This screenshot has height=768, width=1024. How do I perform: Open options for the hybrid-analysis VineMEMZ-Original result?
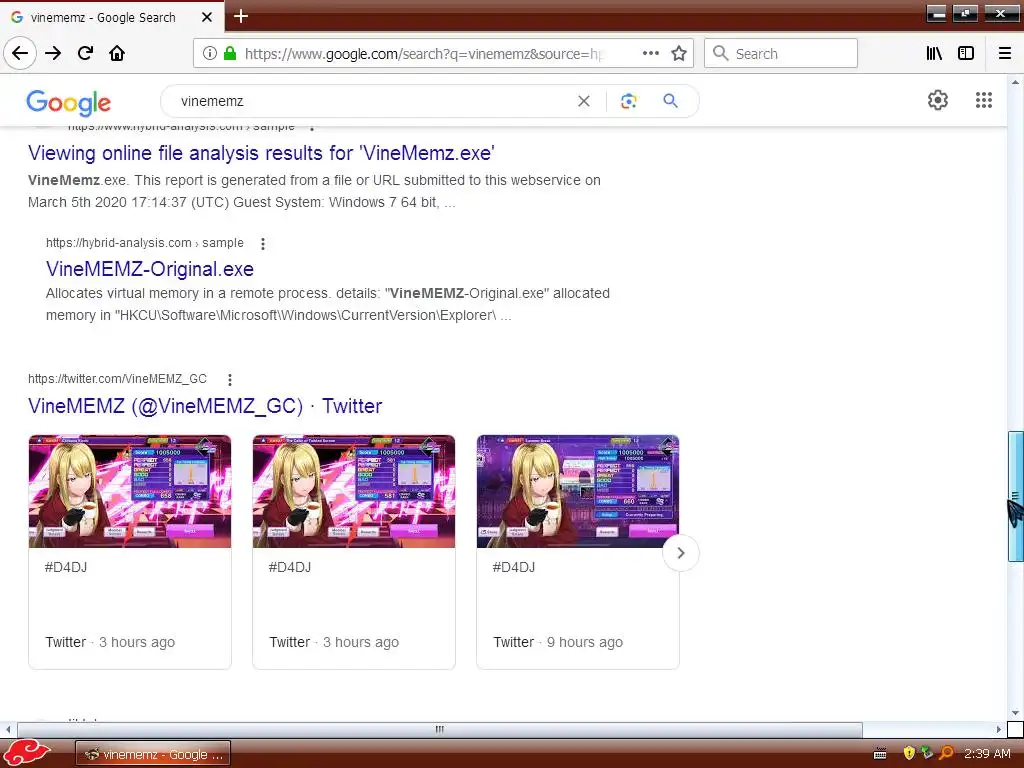point(263,244)
